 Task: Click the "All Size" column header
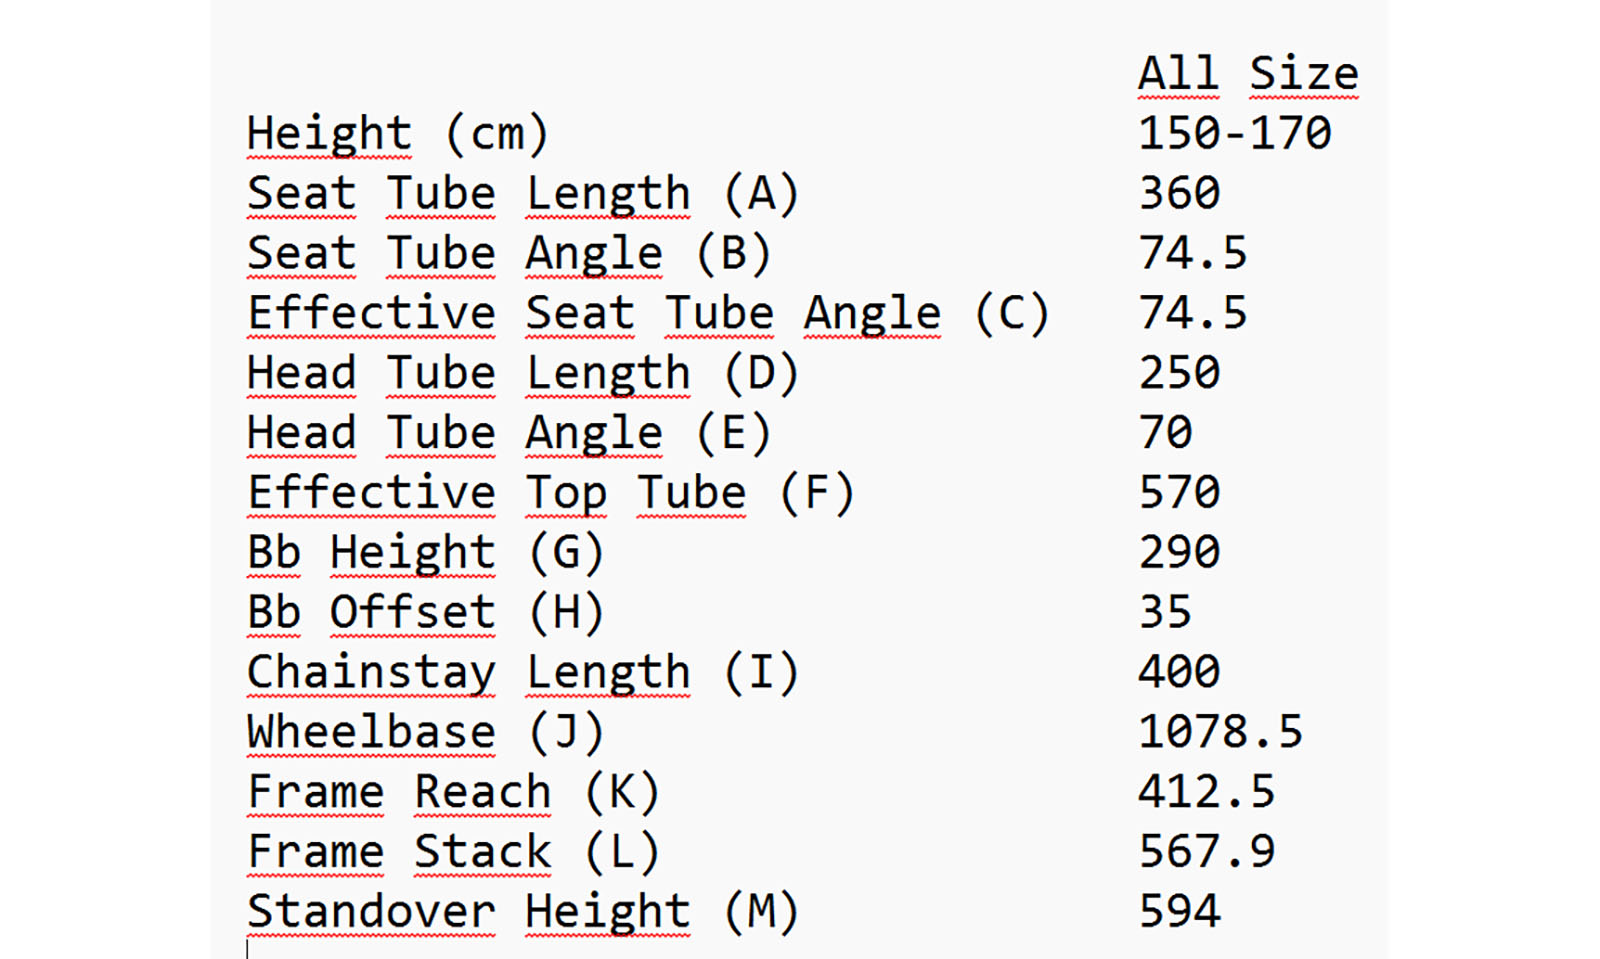point(1248,74)
